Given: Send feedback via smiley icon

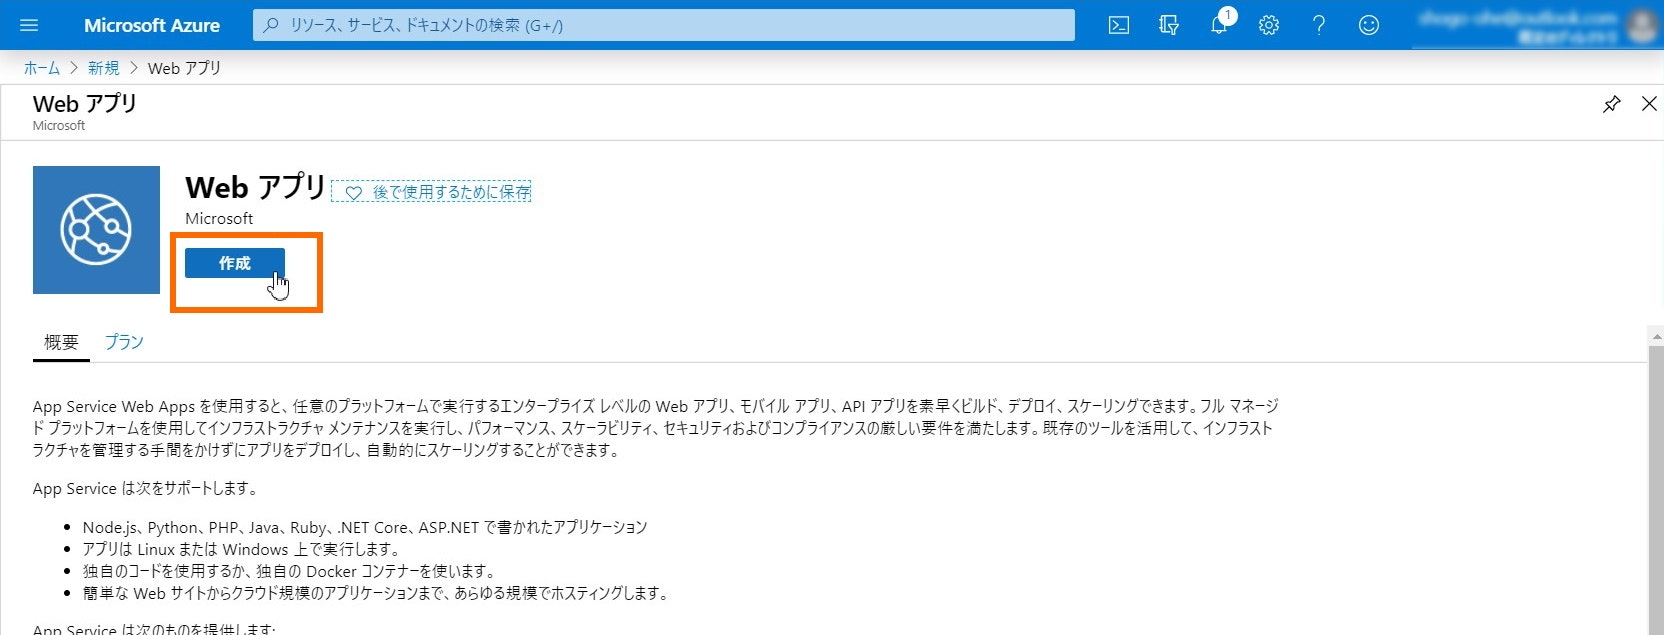Looking at the screenshot, I should pos(1369,25).
